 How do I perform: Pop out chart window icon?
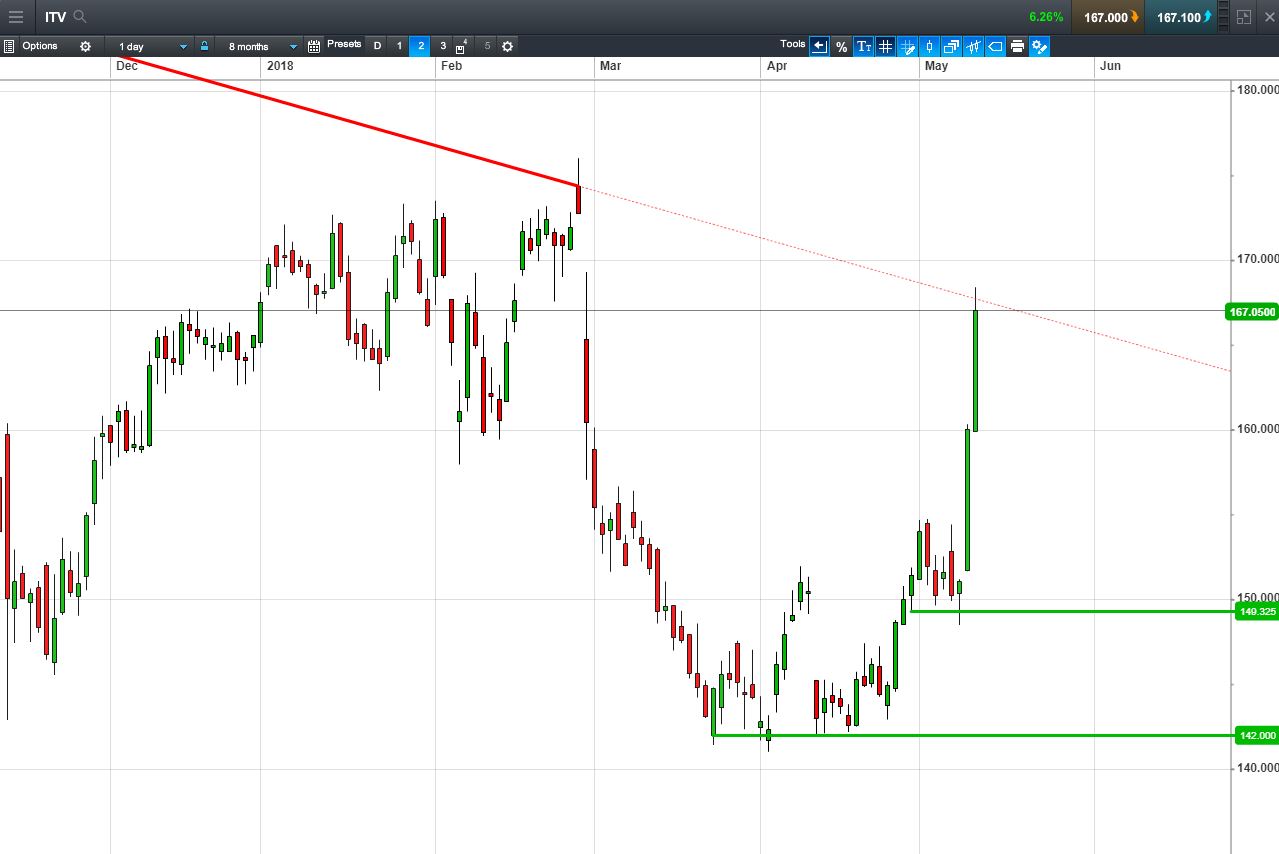[x=1243, y=17]
